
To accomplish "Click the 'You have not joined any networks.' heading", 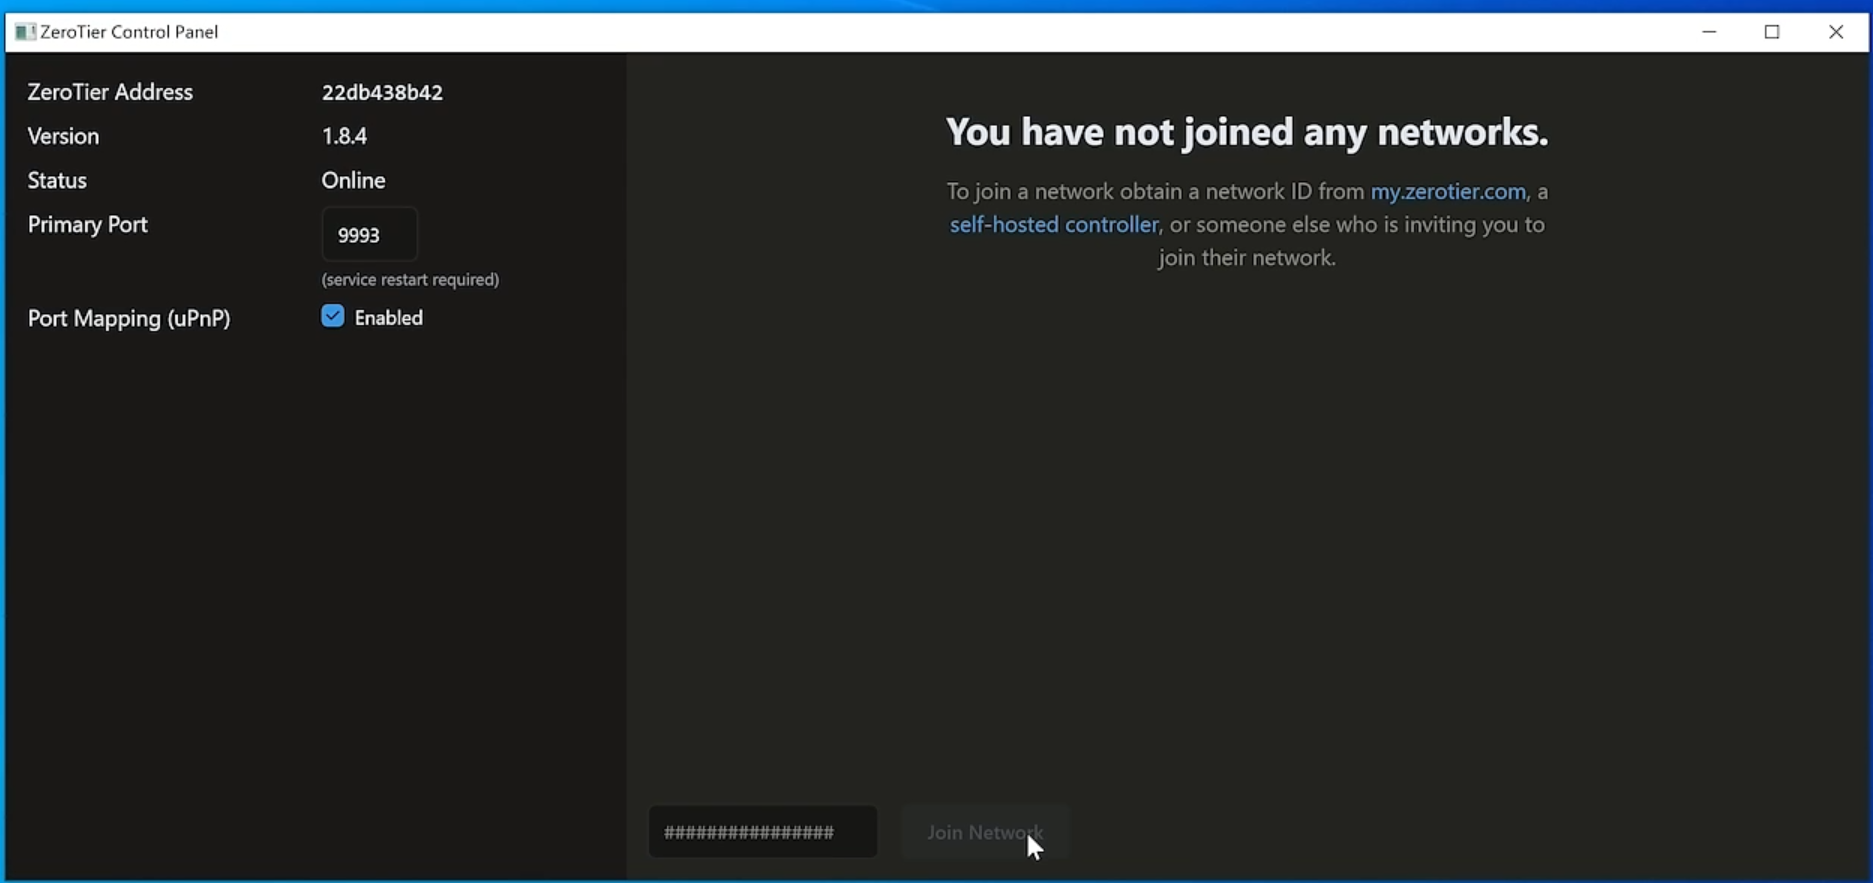I will (x=1247, y=132).
